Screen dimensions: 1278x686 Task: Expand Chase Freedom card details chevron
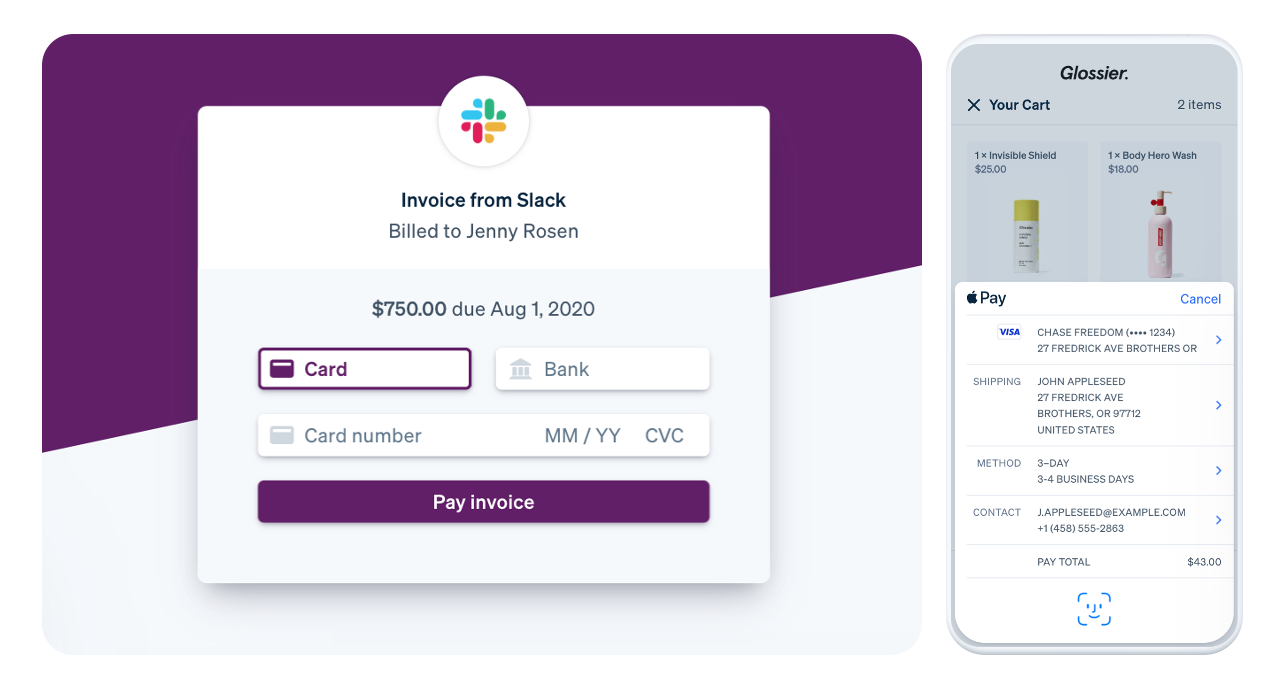1218,340
